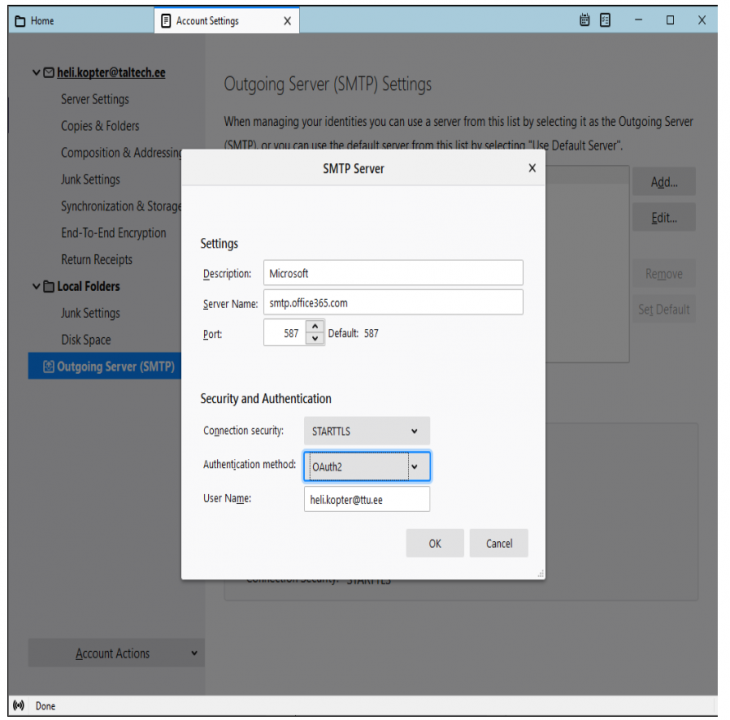The width and height of the screenshot is (730, 720).
Task: Click the envelope icon beside heli.kopter@taltech.ee
Action: click(x=49, y=73)
